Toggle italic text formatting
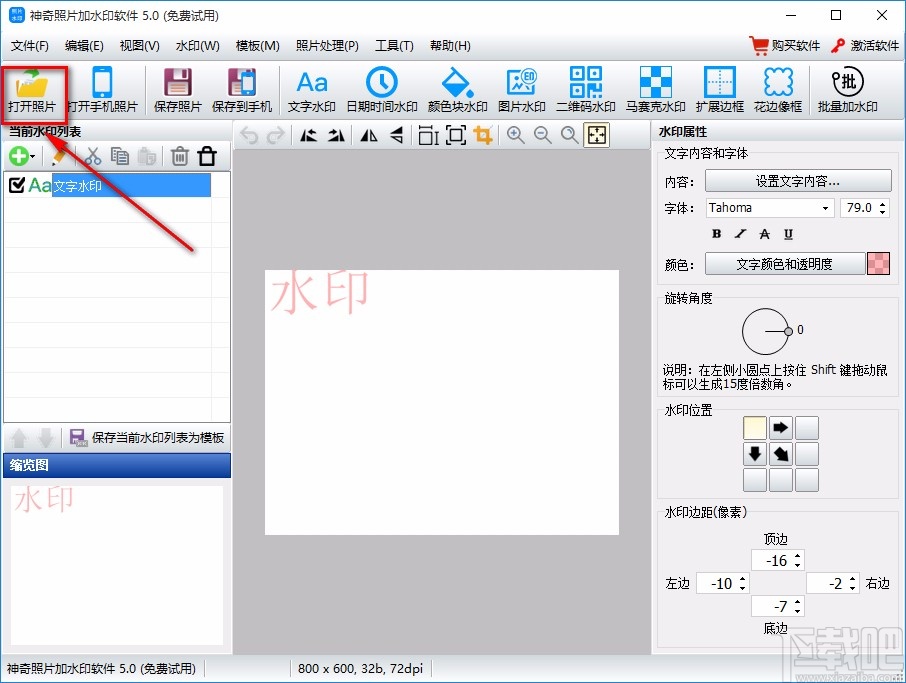906x683 pixels. point(740,234)
